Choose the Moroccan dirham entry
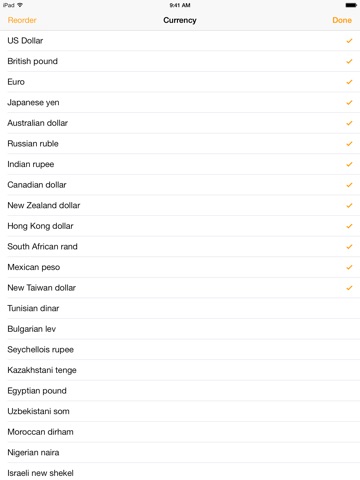 (x=180, y=432)
